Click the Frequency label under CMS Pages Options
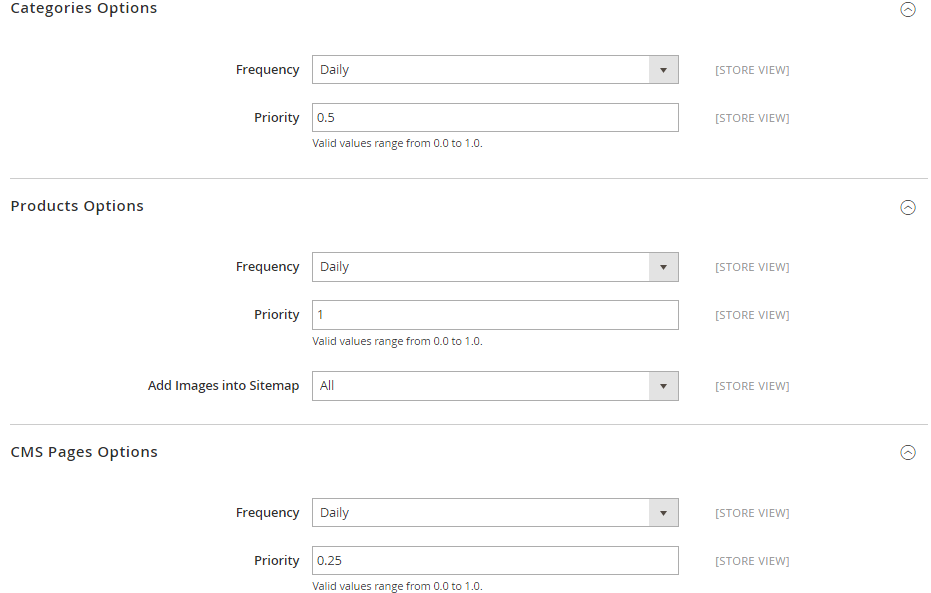931x593 pixels. 267,513
